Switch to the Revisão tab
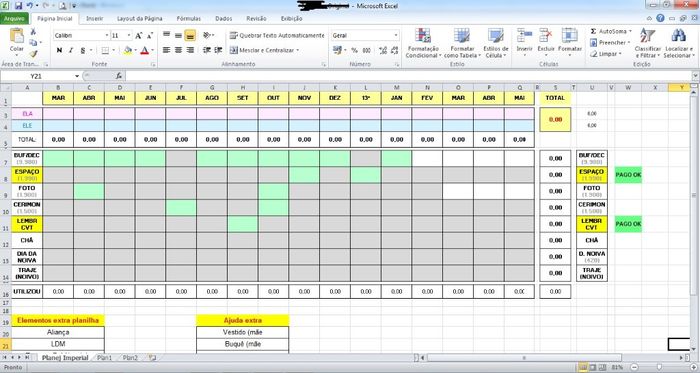 tap(256, 19)
